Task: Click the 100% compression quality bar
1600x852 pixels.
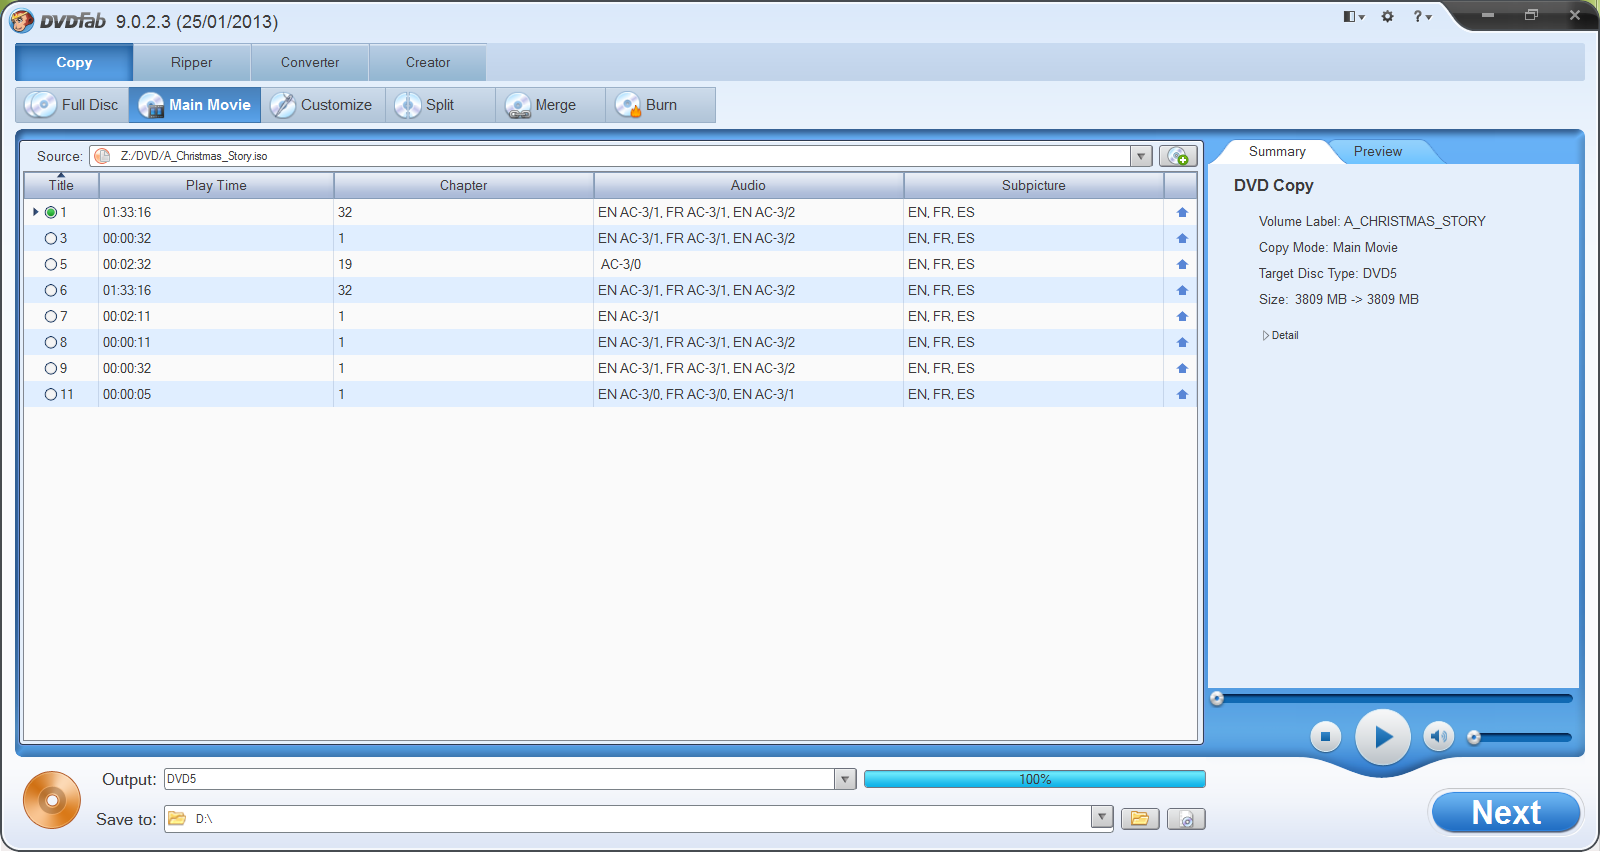Action: tap(1035, 779)
